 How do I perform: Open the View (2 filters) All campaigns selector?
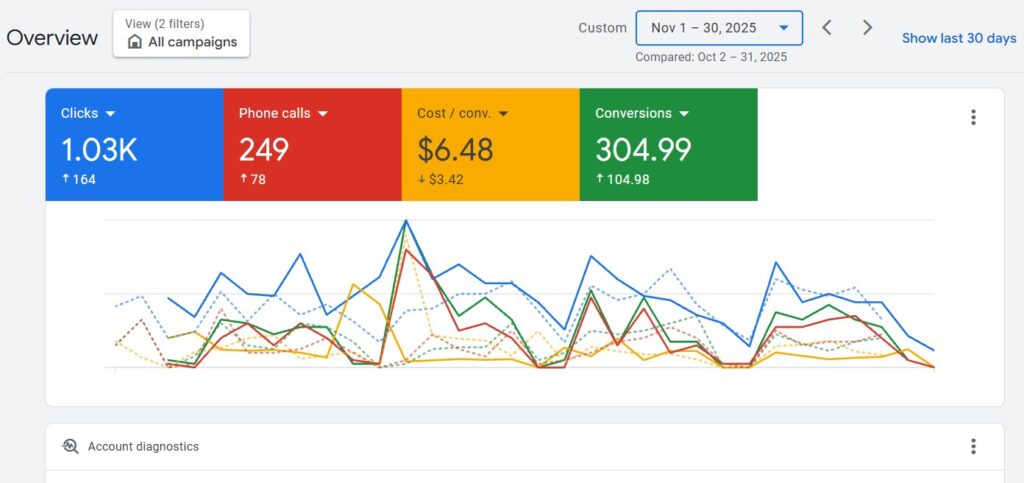coord(181,33)
